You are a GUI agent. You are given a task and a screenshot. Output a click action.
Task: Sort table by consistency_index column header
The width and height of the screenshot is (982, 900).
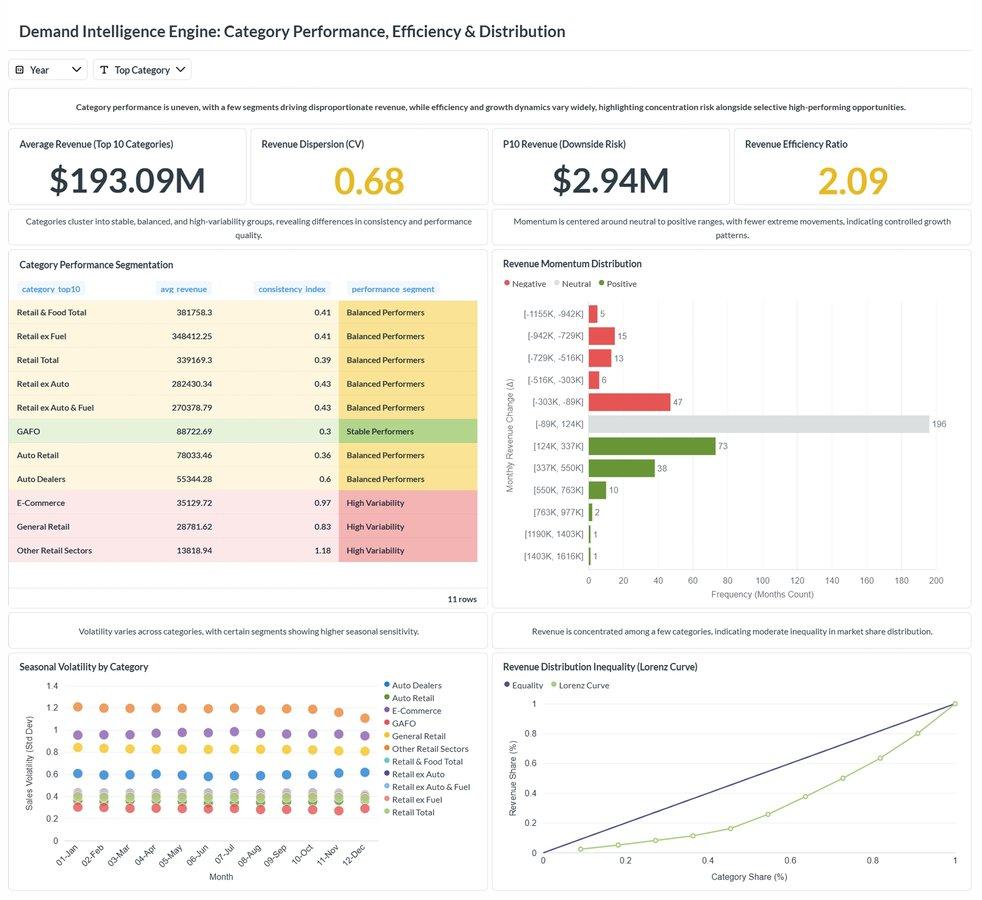click(292, 289)
